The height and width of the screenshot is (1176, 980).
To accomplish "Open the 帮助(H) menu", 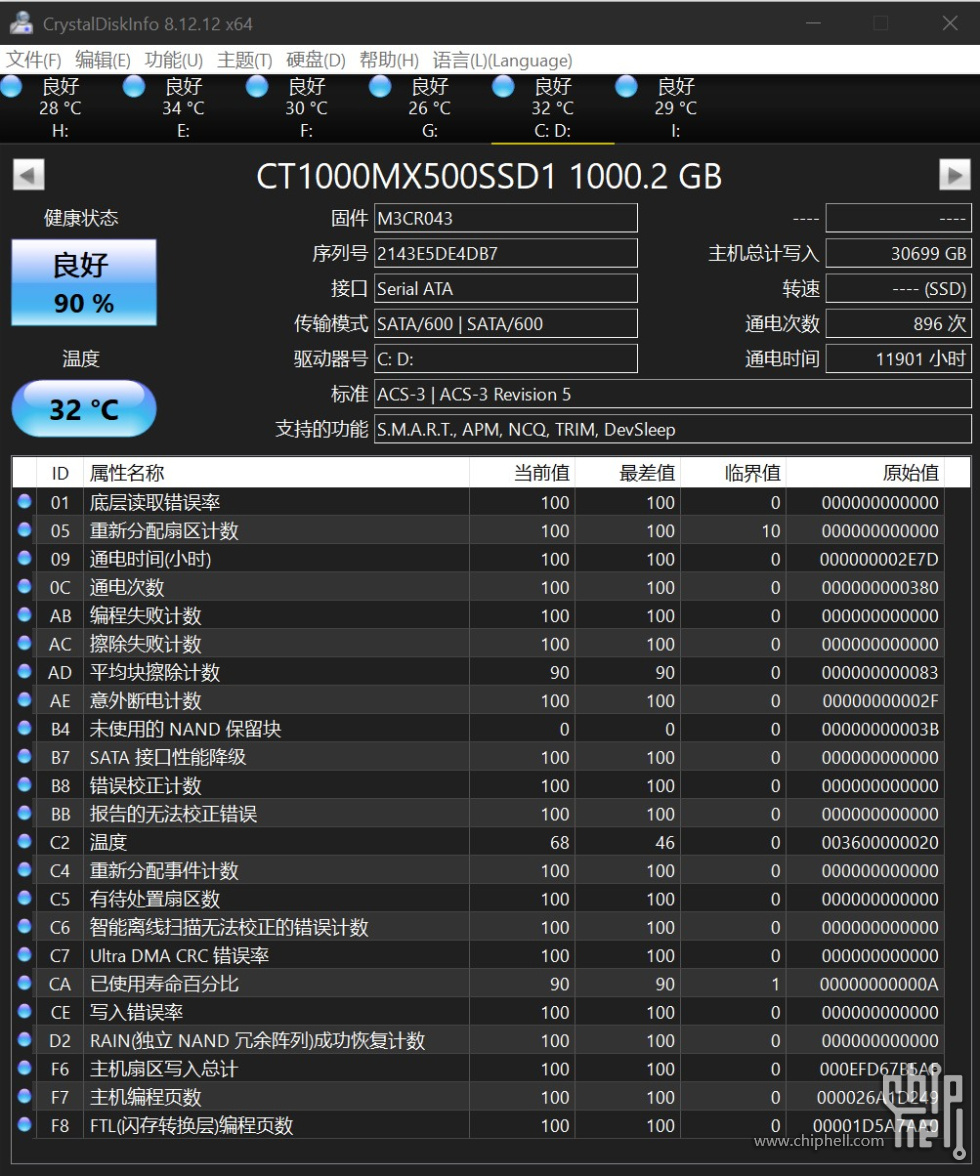I will (389, 60).
